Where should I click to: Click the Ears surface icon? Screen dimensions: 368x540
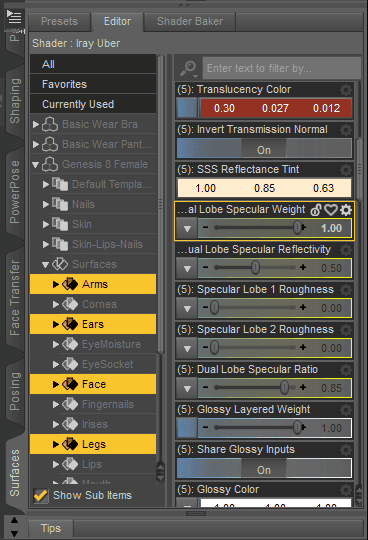pos(70,324)
